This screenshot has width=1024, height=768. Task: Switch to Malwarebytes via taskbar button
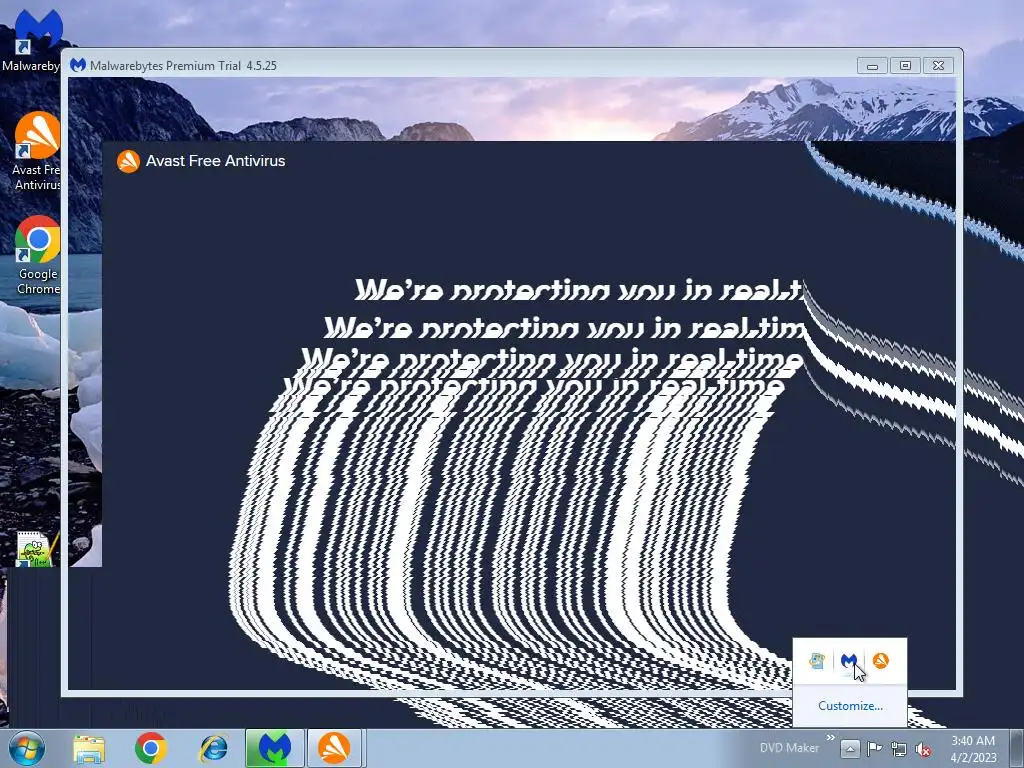pos(275,748)
